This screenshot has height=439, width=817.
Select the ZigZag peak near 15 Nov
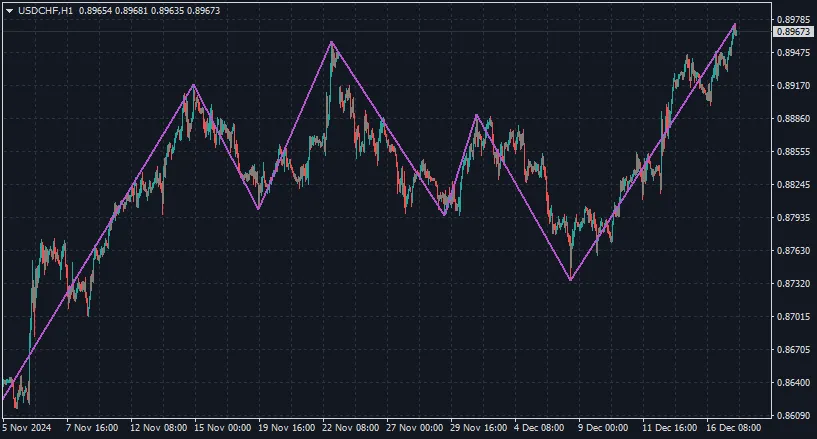pos(193,86)
